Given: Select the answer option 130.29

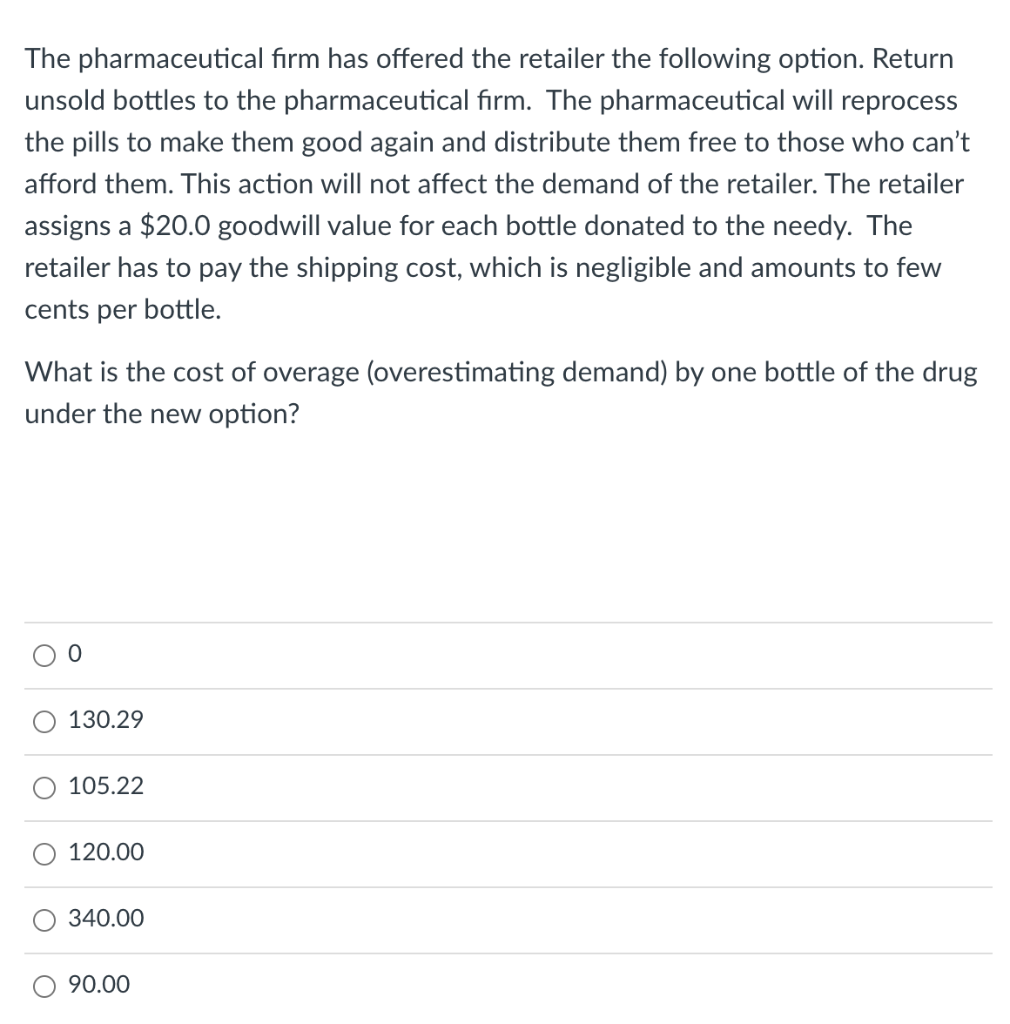Looking at the screenshot, I should 42,721.
